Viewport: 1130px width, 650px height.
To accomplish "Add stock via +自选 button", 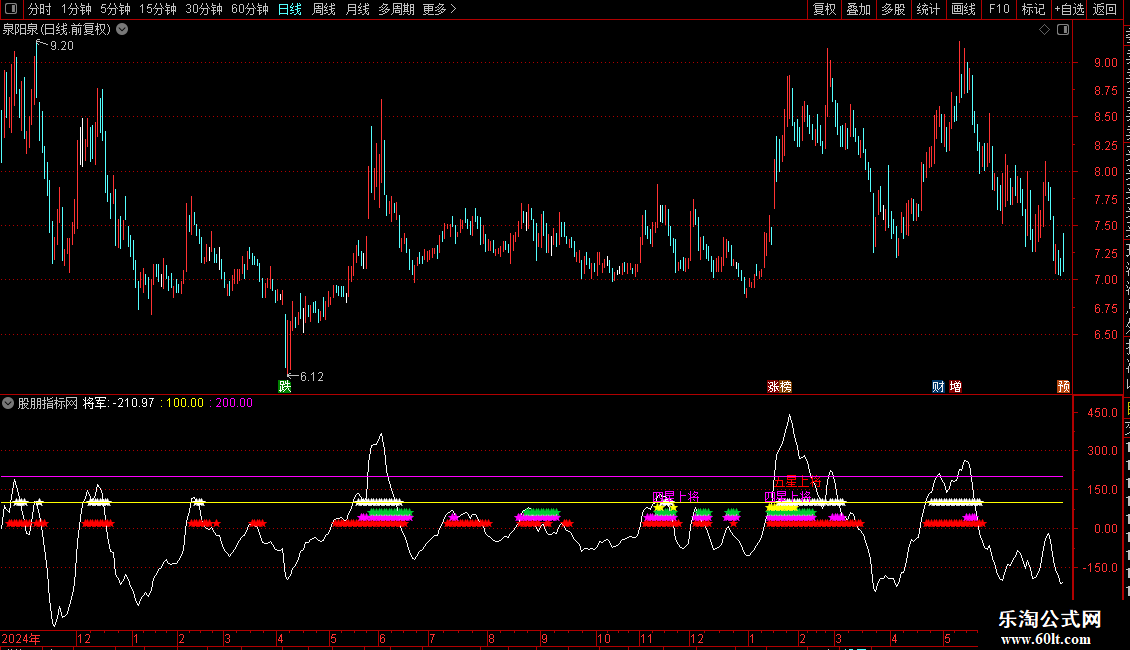I will (1069, 9).
